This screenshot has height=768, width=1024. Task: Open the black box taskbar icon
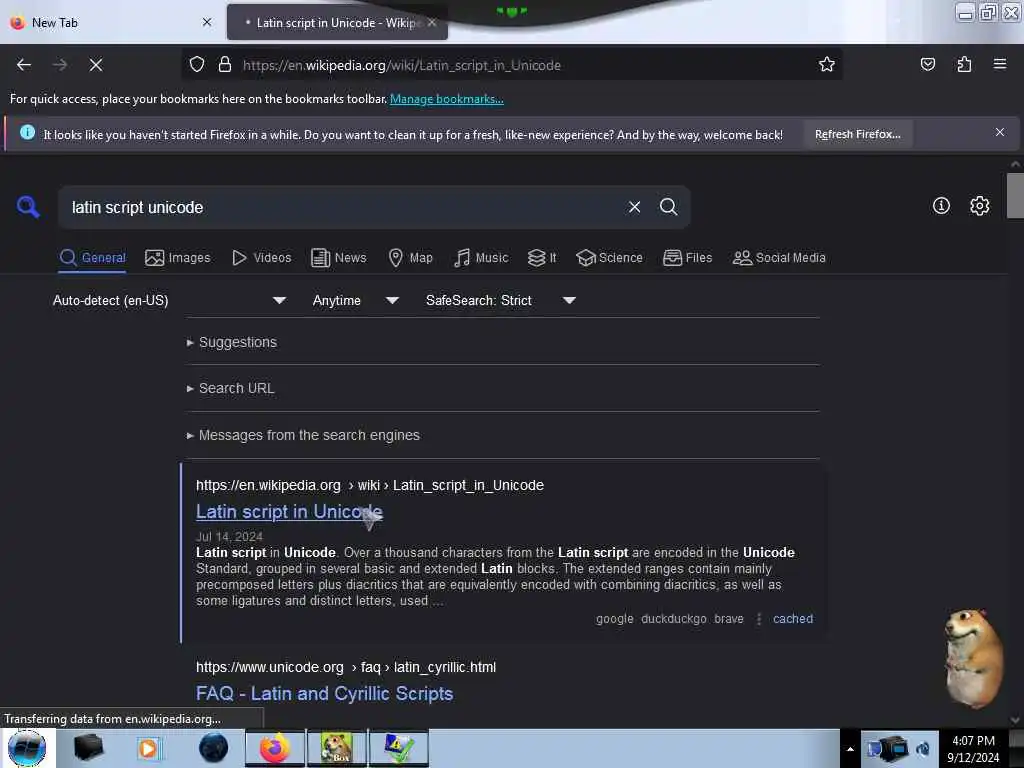(88, 748)
